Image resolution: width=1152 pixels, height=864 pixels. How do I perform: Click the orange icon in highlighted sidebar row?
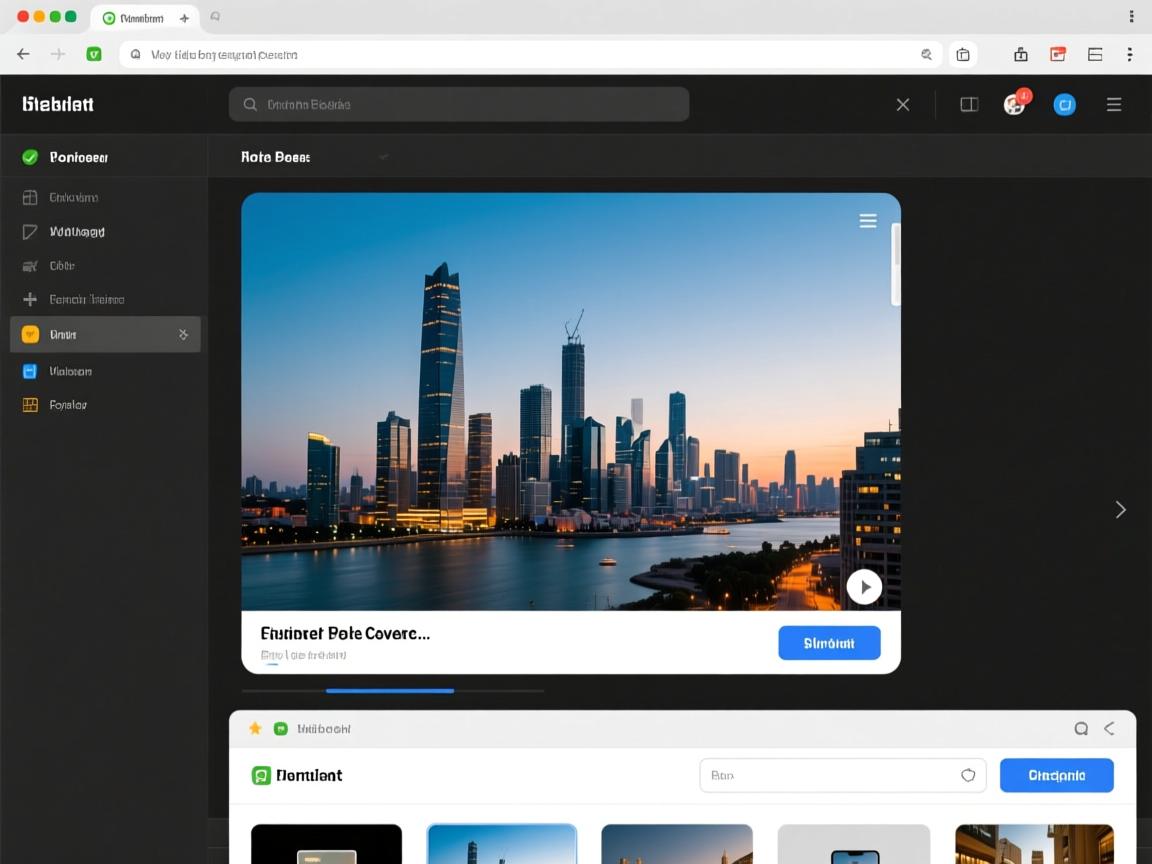(30, 335)
